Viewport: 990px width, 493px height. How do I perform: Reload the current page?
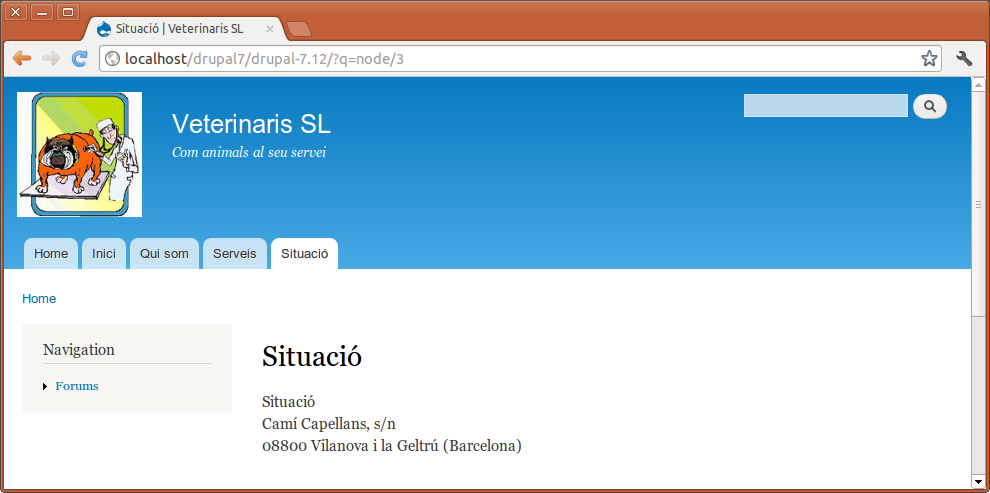[80, 59]
